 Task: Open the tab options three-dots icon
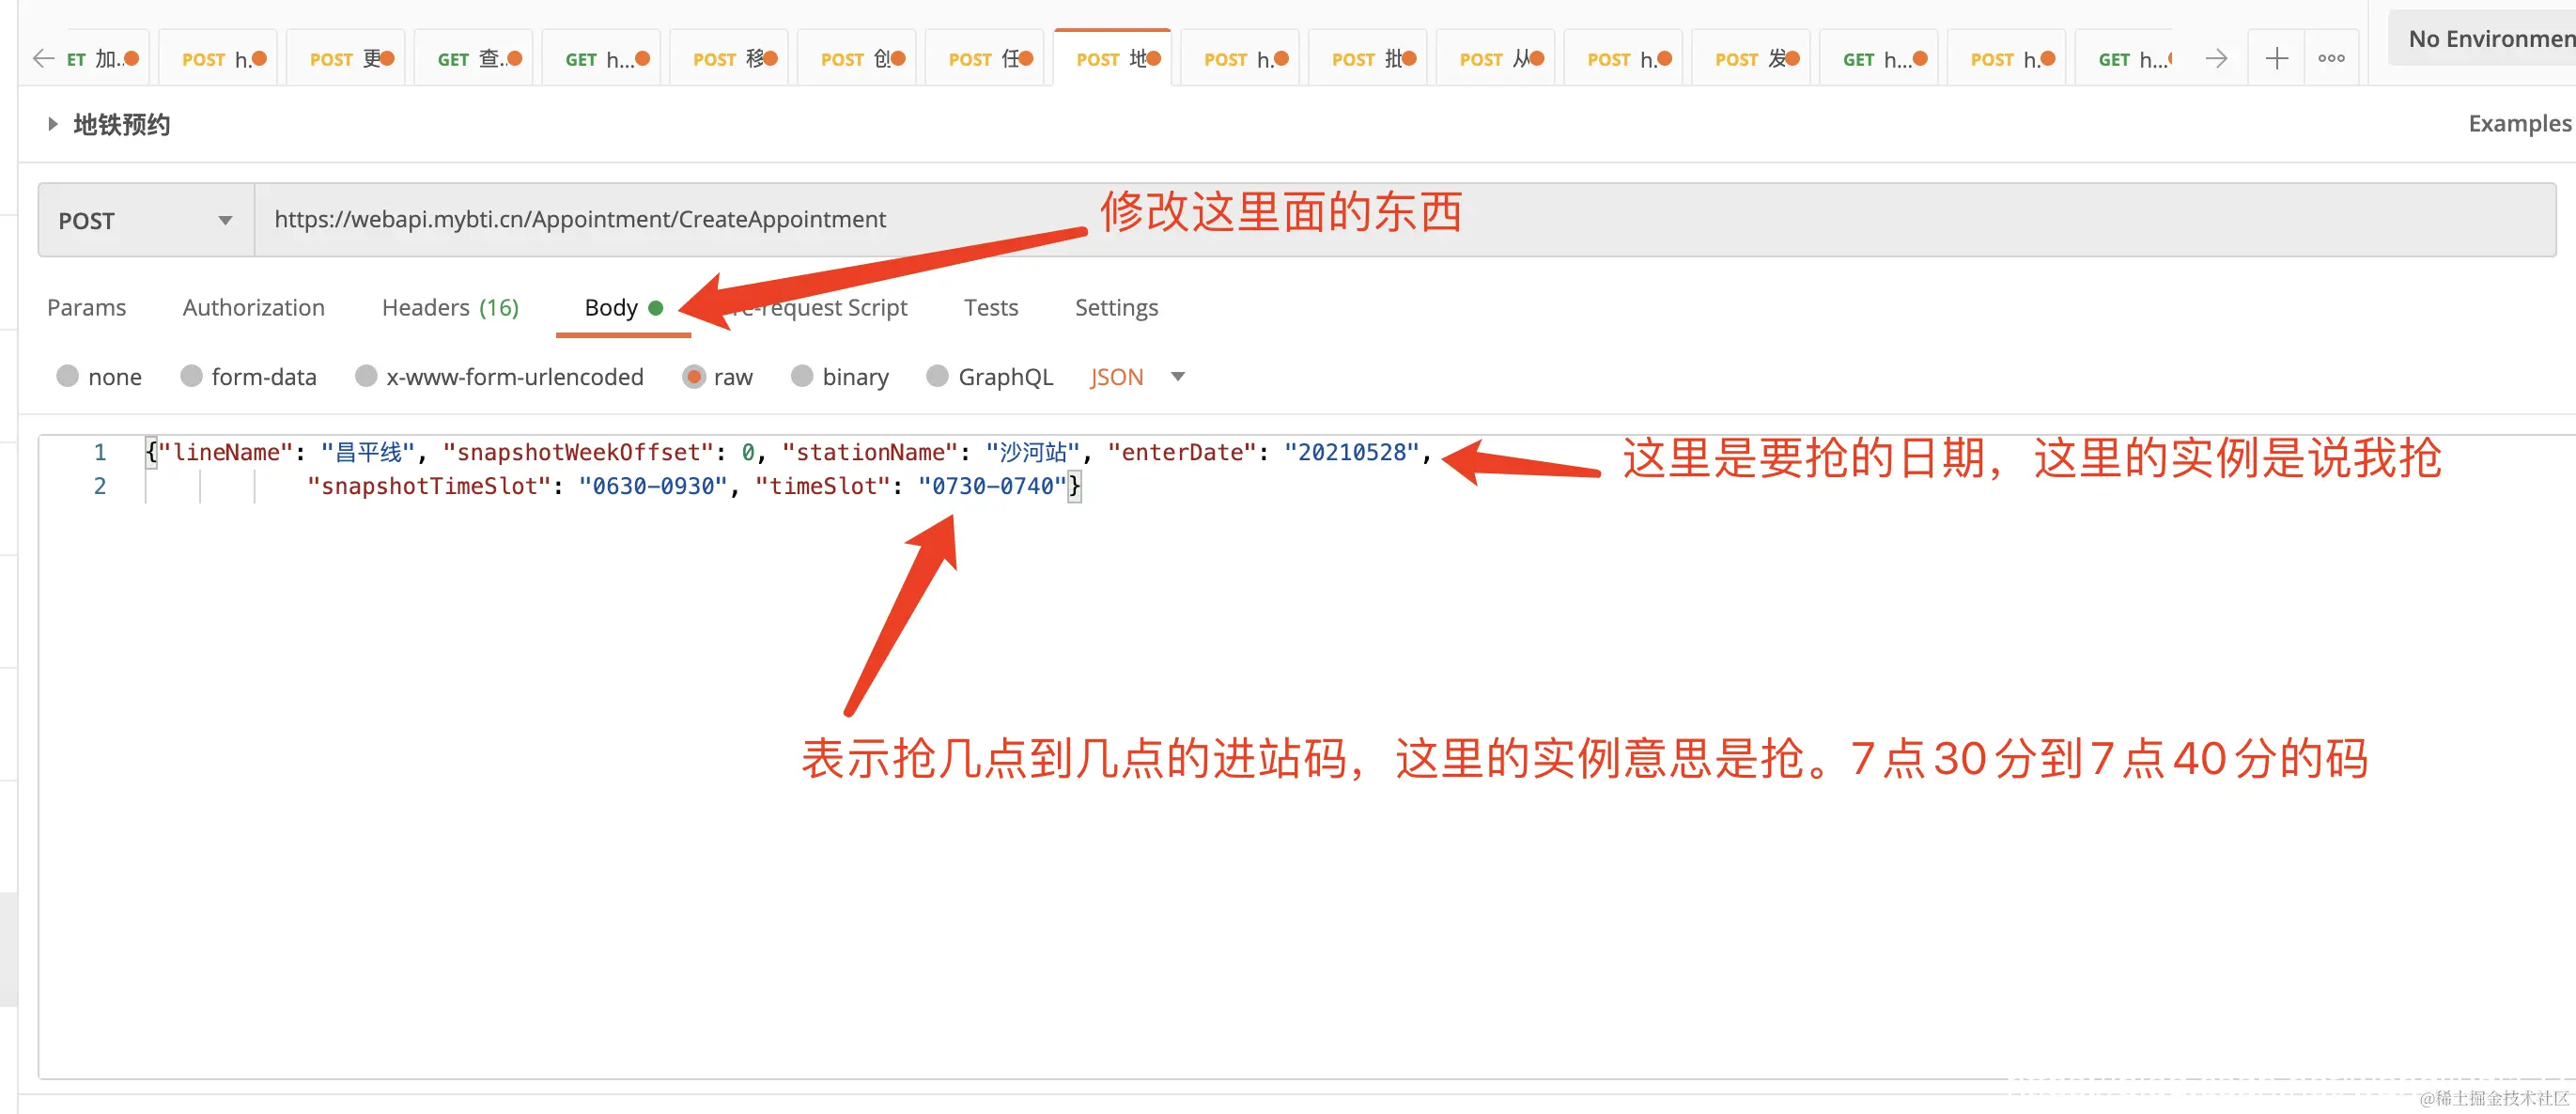[2331, 59]
